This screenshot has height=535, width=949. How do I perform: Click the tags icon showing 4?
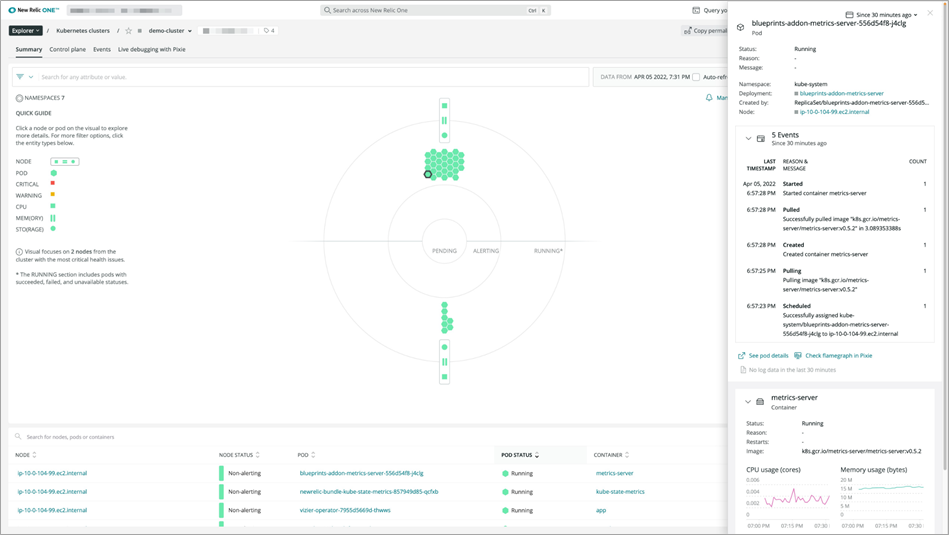(x=269, y=31)
